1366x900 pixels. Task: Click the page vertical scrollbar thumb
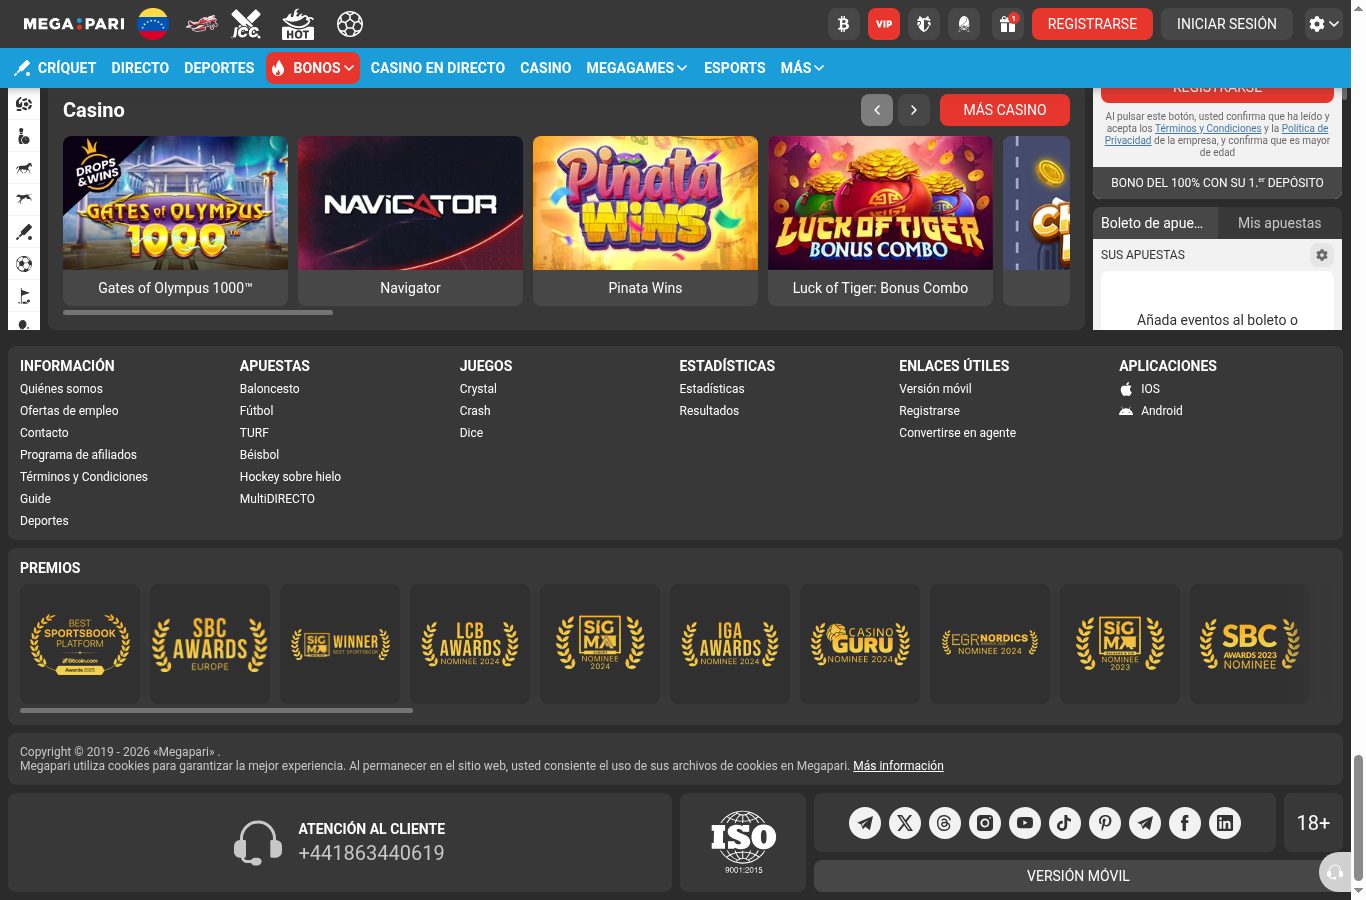(1358, 818)
